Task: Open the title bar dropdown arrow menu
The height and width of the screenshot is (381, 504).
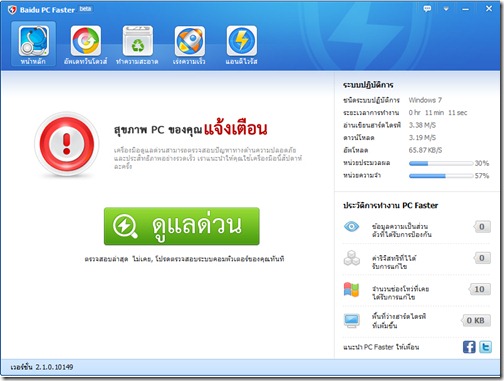Action: click(x=446, y=9)
